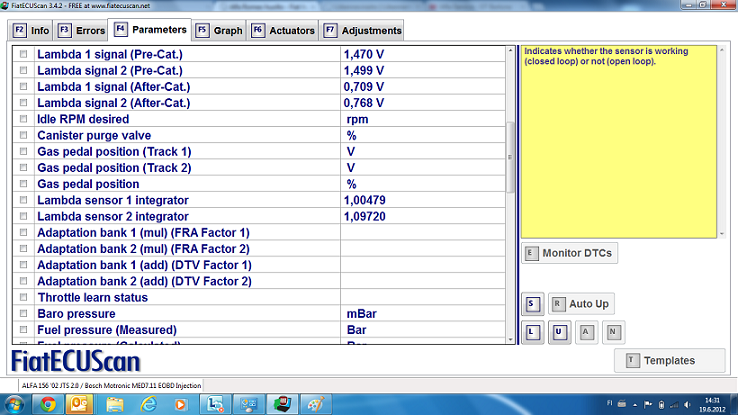Select Throttle learn status label
The image size is (738, 415).
(x=93, y=298)
